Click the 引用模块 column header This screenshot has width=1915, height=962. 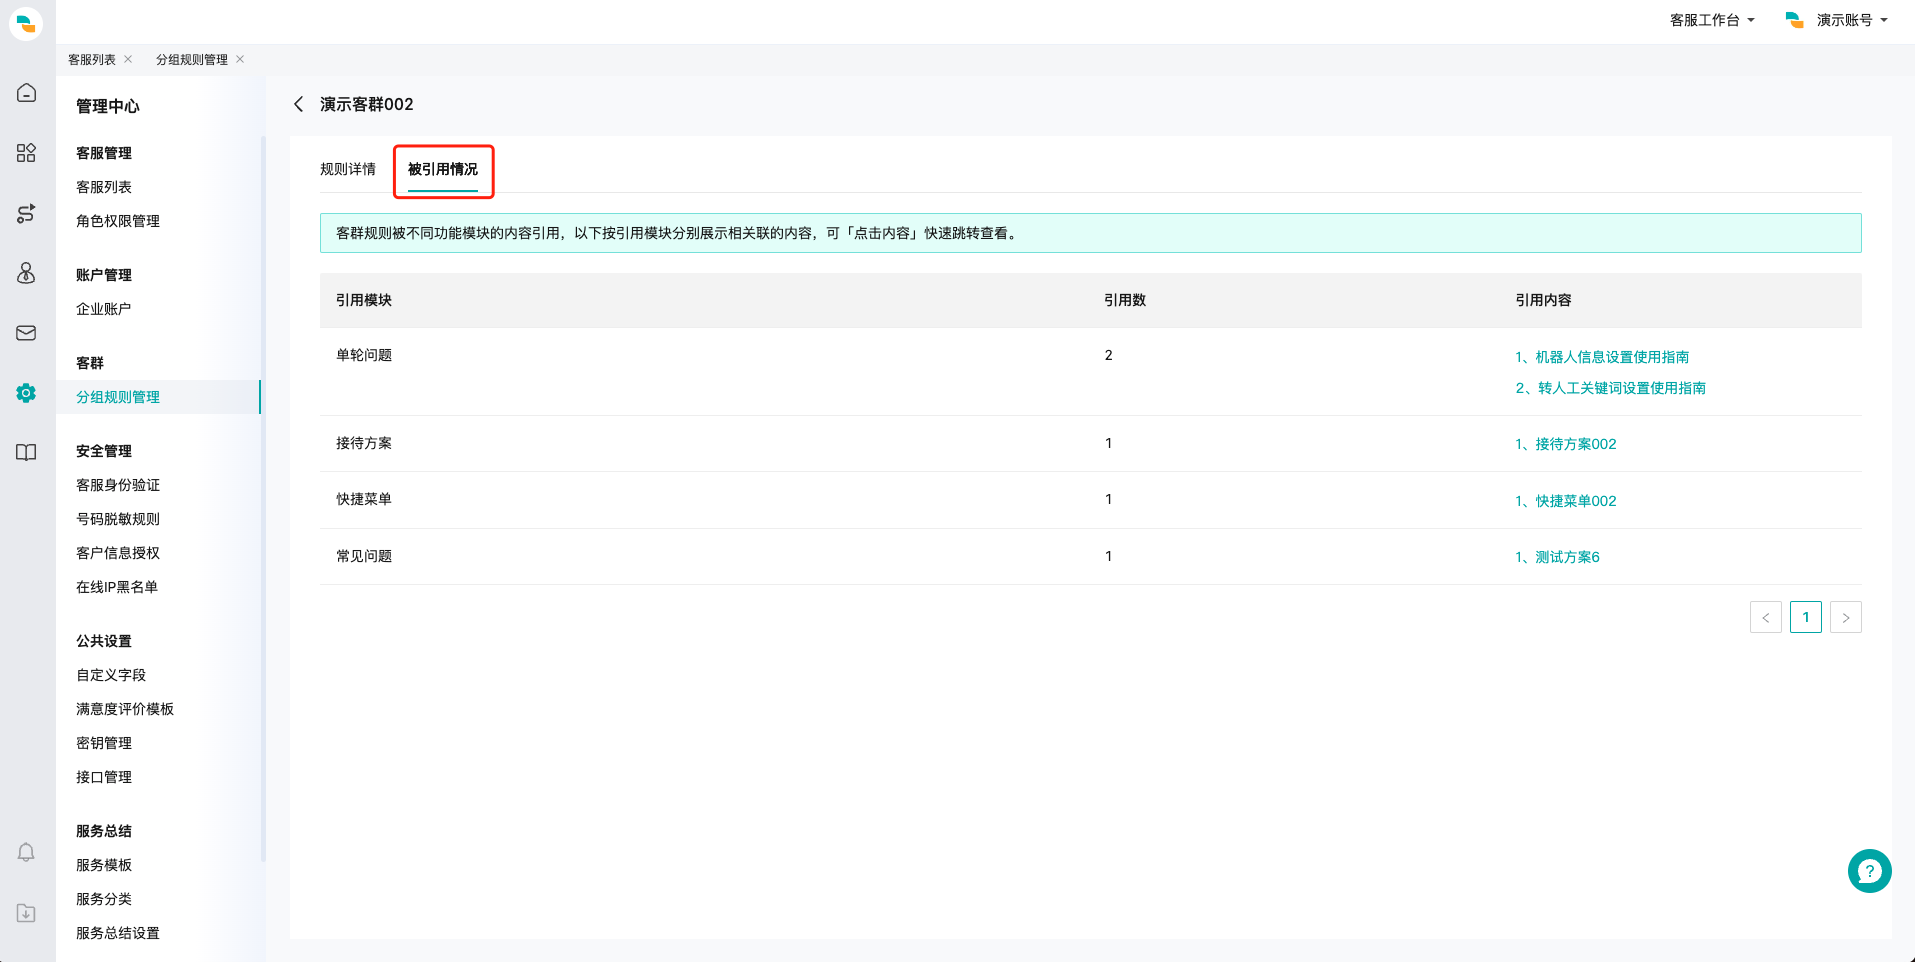tap(364, 300)
